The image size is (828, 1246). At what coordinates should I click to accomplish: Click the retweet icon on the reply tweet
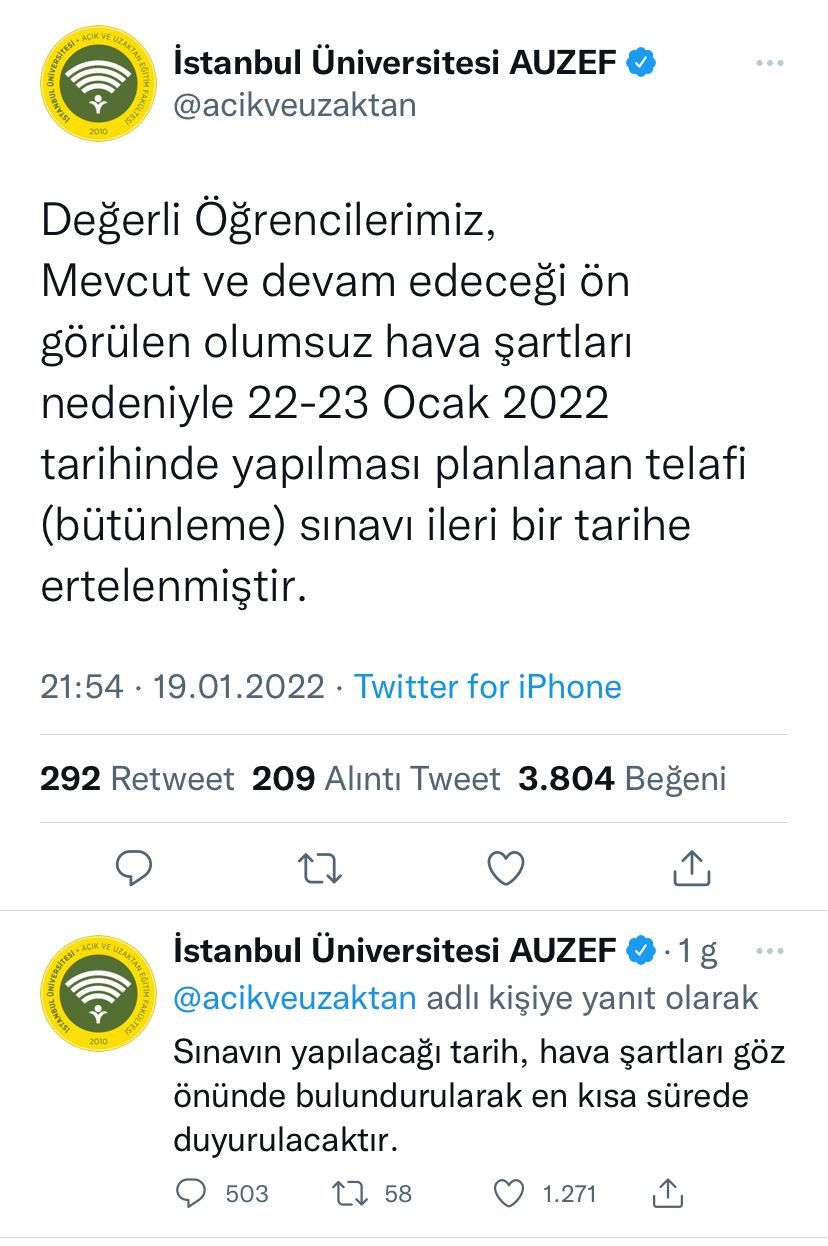click(x=349, y=1193)
